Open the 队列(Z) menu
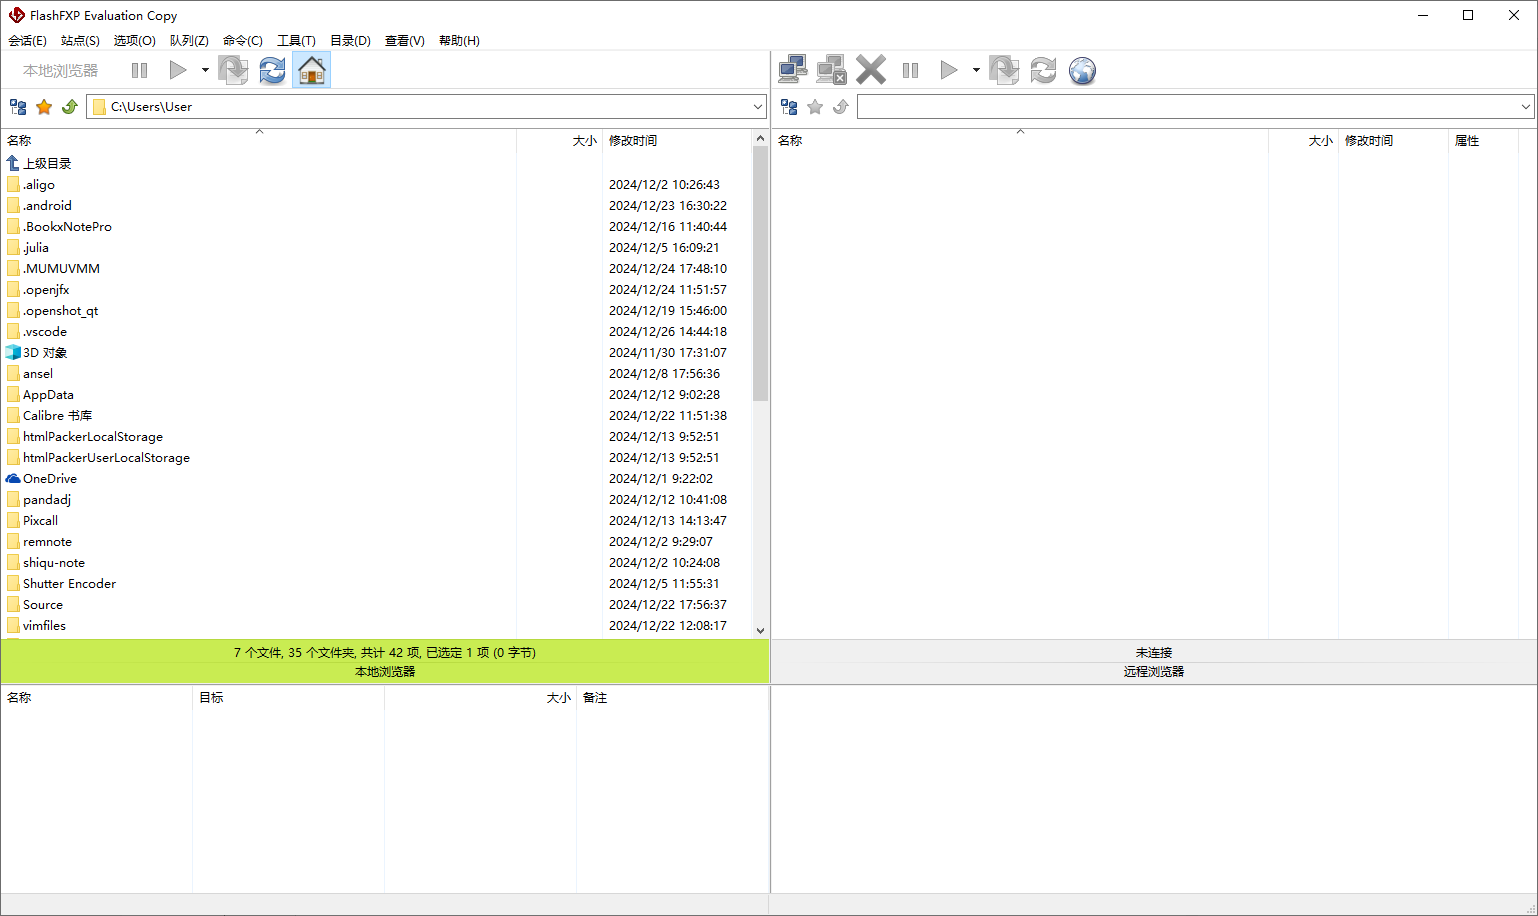 click(189, 41)
